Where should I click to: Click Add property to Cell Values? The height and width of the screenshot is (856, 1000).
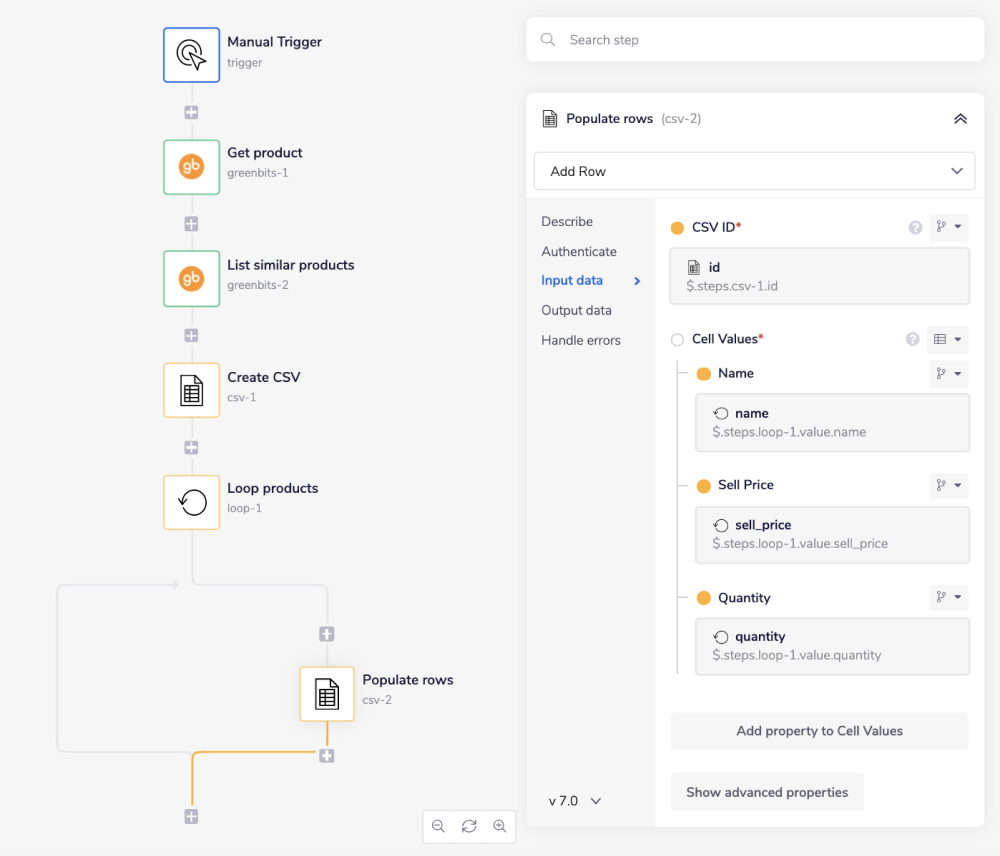[819, 731]
